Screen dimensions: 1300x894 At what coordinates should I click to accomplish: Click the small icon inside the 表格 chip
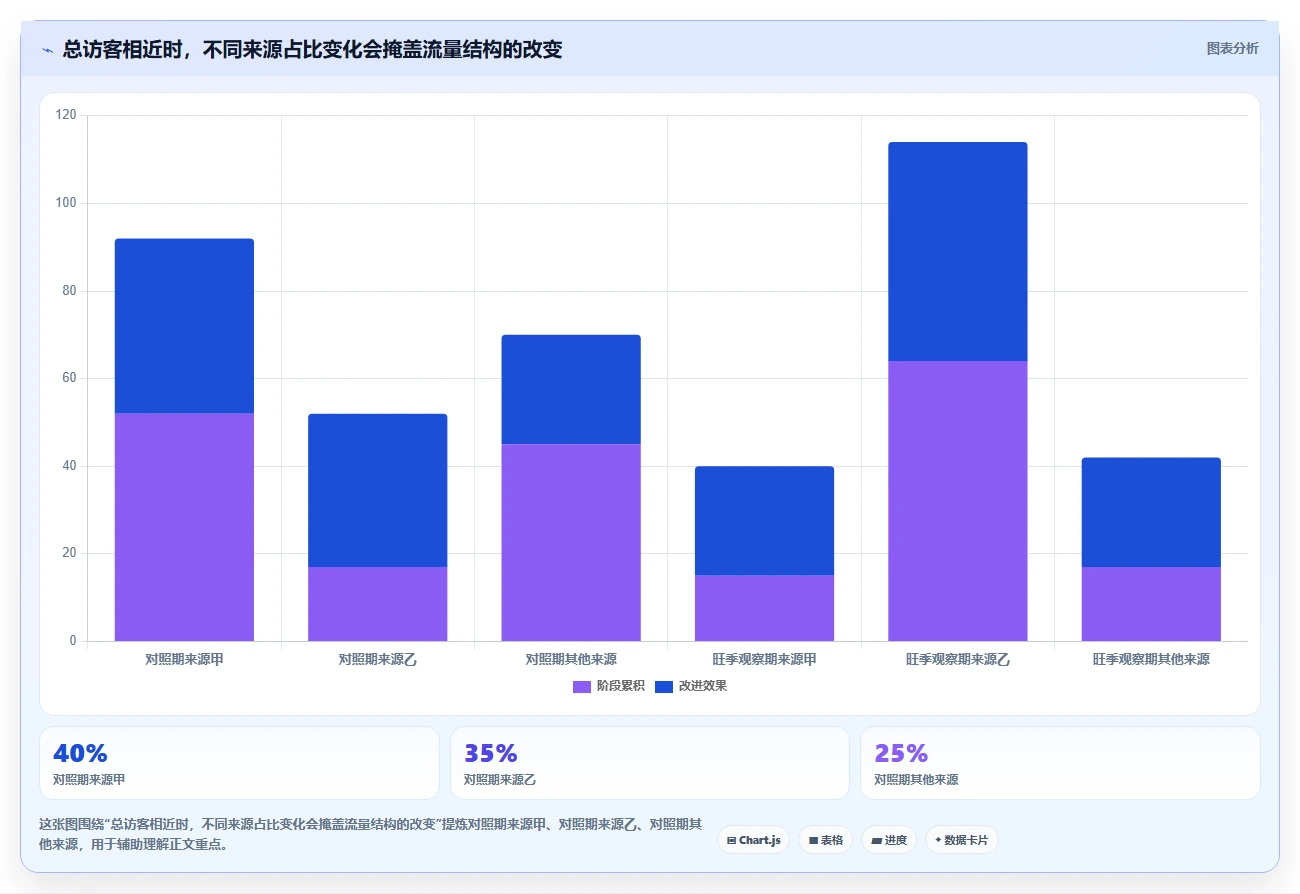click(x=813, y=840)
